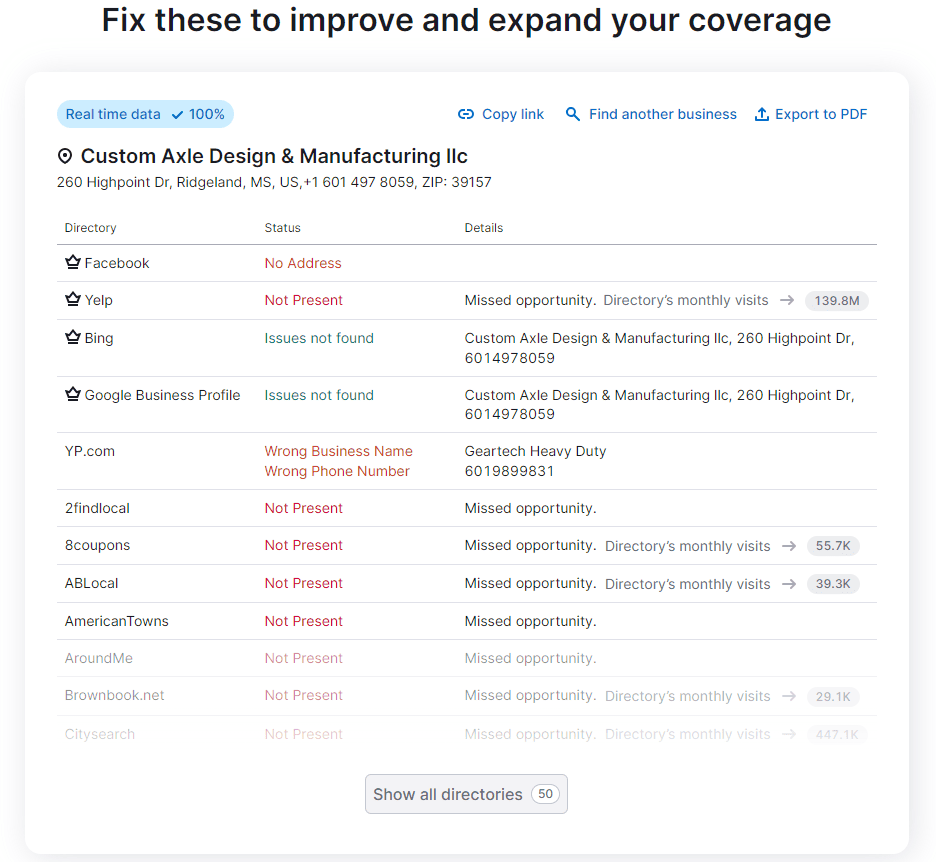Click the Real time data 100% badge
The image size is (936, 862).
point(145,114)
